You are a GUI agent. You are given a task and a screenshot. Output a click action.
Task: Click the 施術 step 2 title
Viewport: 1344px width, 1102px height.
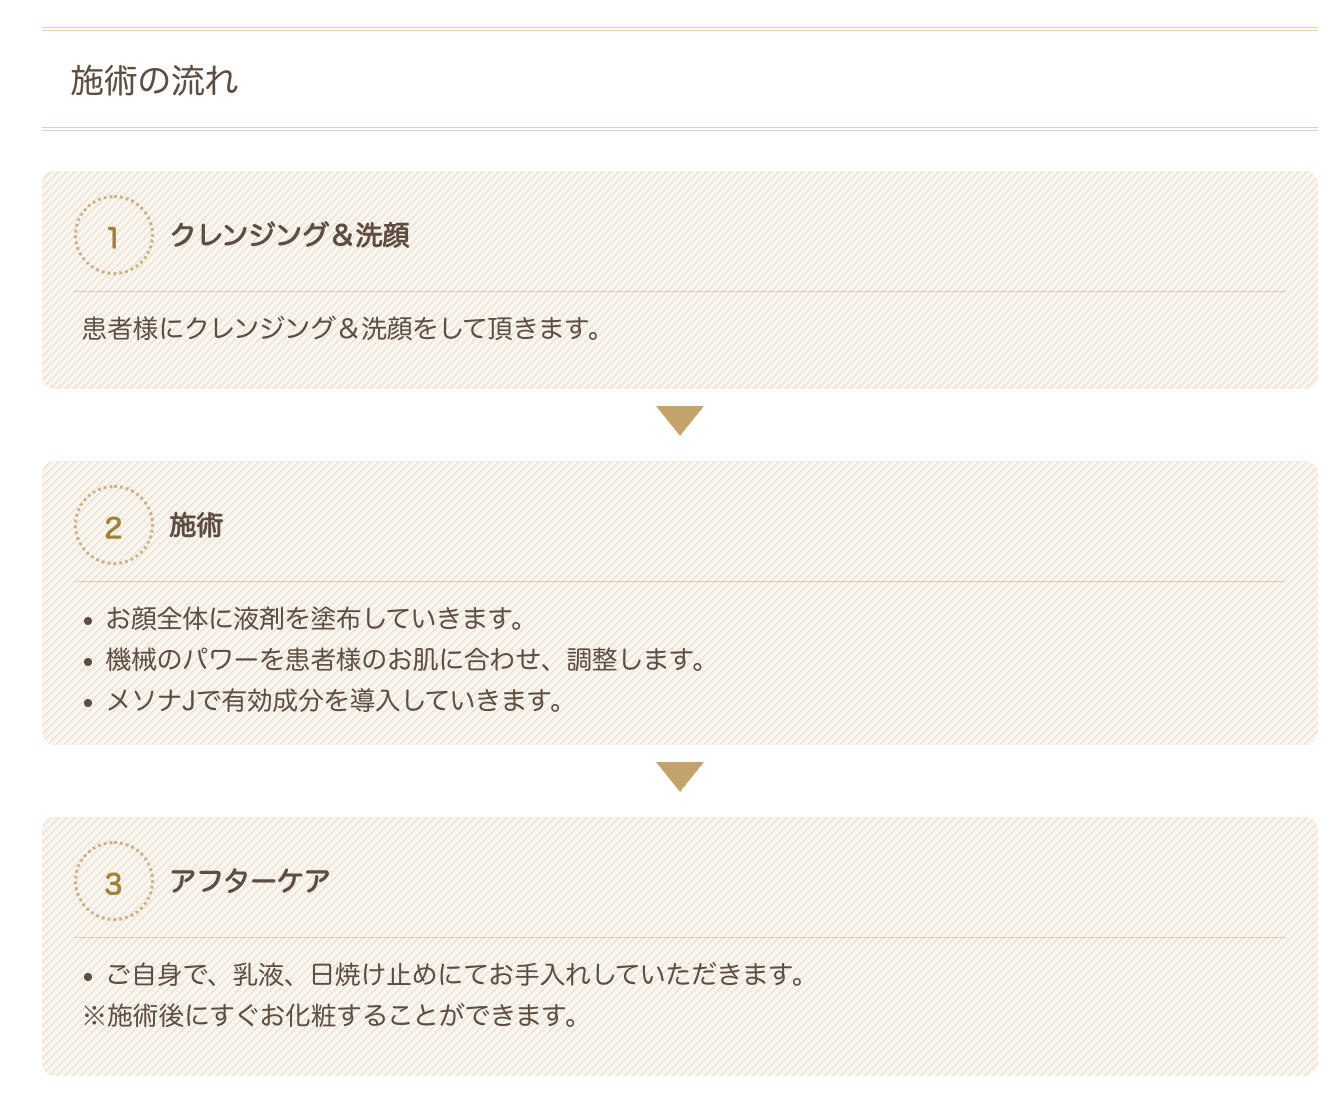(x=196, y=525)
